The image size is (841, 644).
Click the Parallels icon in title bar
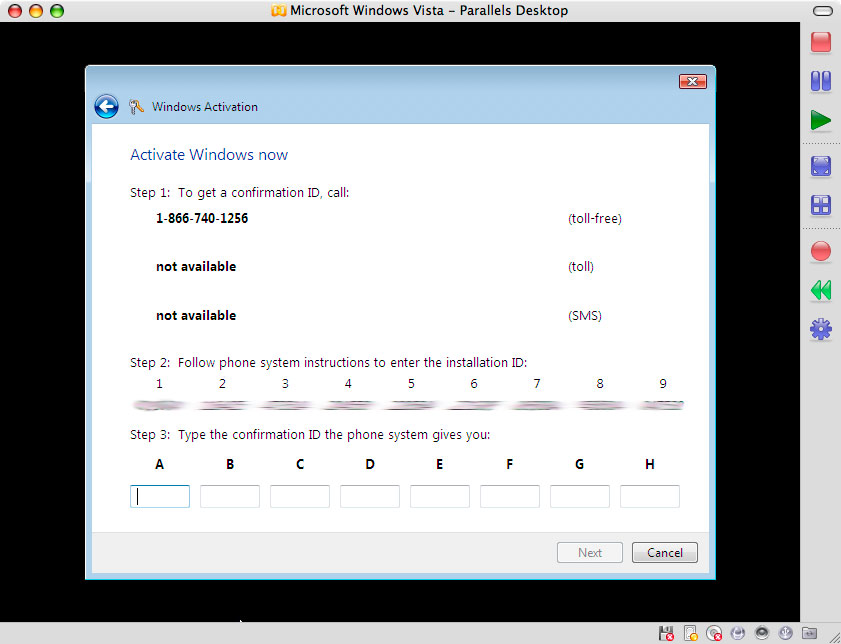[279, 11]
